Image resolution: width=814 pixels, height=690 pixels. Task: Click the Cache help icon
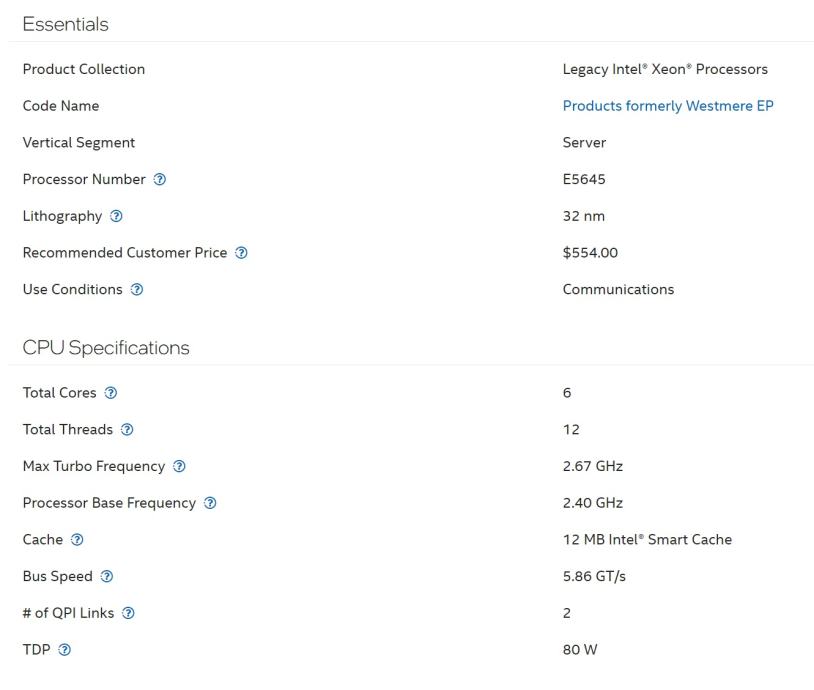[77, 540]
